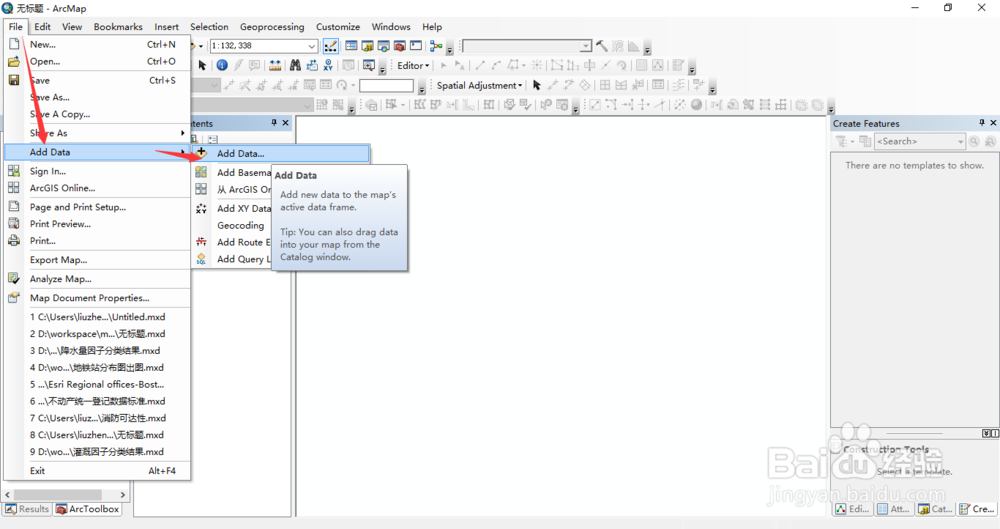1000x529 pixels.
Task: Open the Go To XY tool
Action: [x=328, y=65]
